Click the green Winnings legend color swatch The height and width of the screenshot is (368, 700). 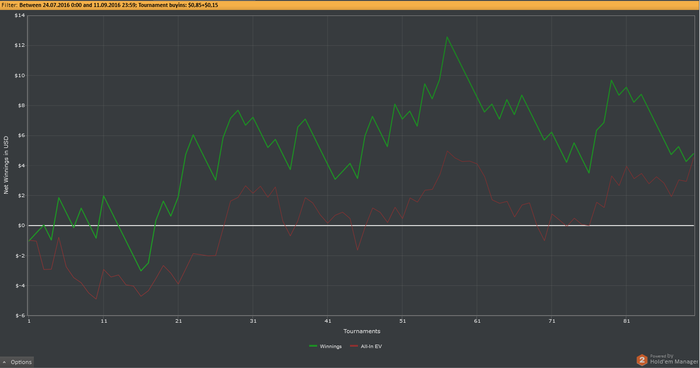tap(313, 347)
